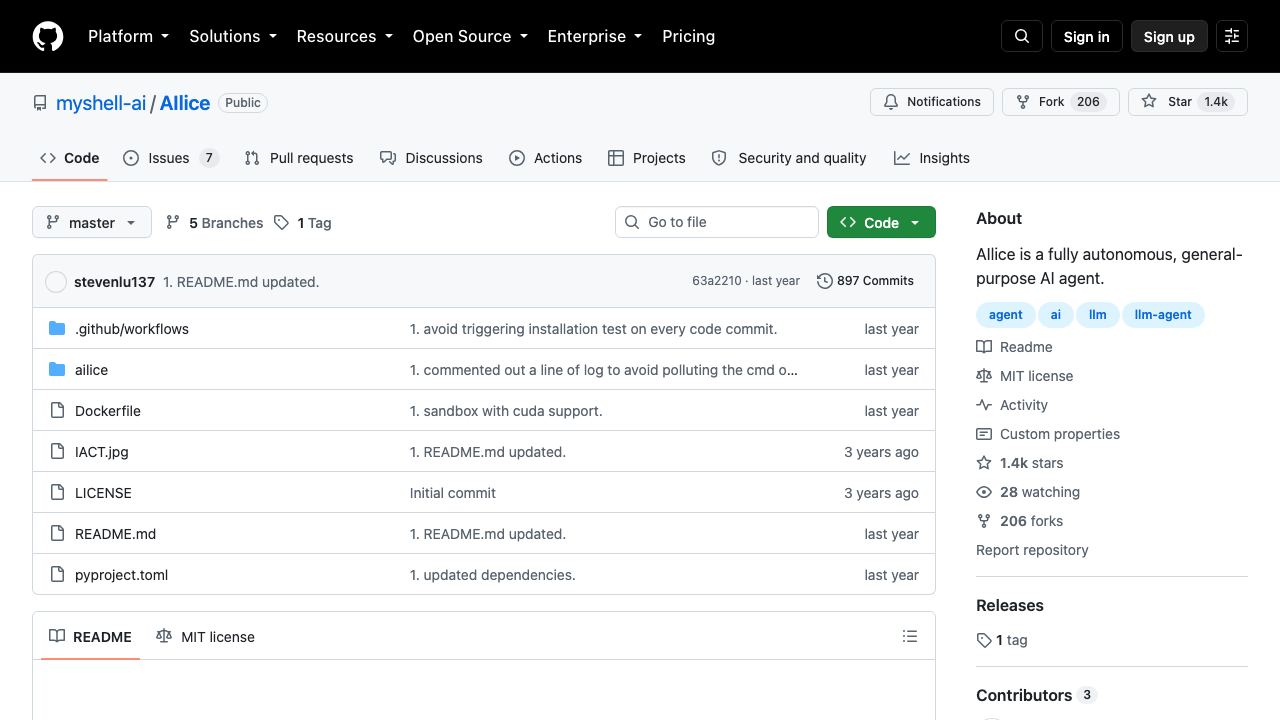Click the llm topic tag
Screen dimensions: 1280x720
(x=1098, y=315)
